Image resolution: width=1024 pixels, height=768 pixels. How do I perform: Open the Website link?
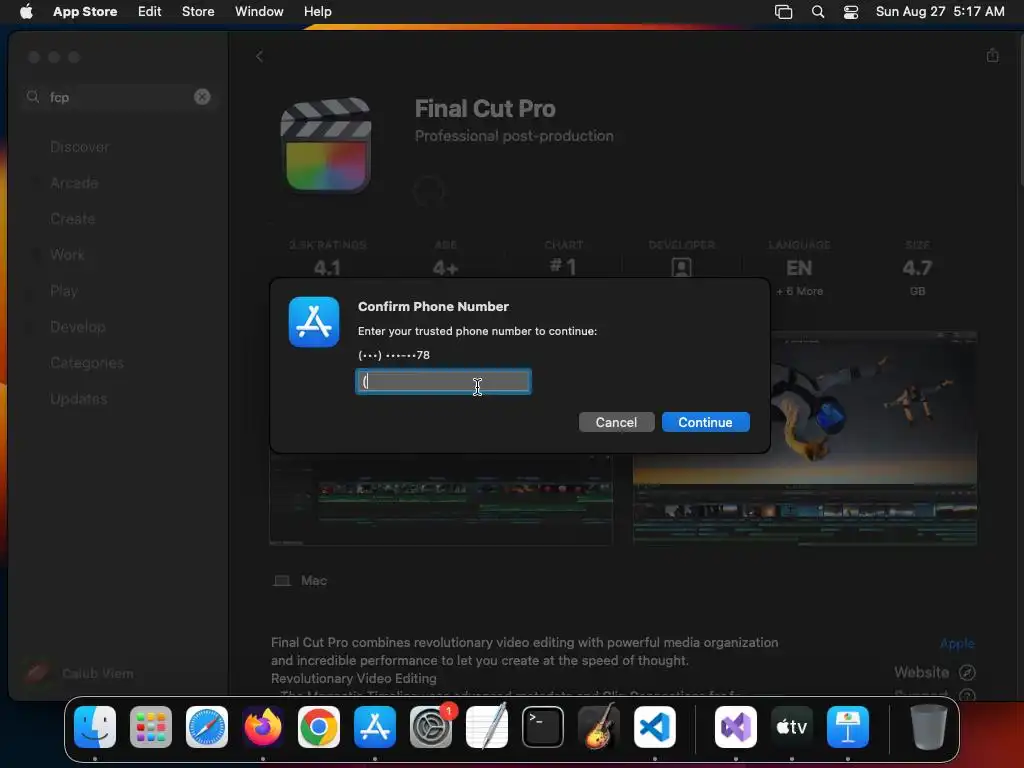pos(935,672)
